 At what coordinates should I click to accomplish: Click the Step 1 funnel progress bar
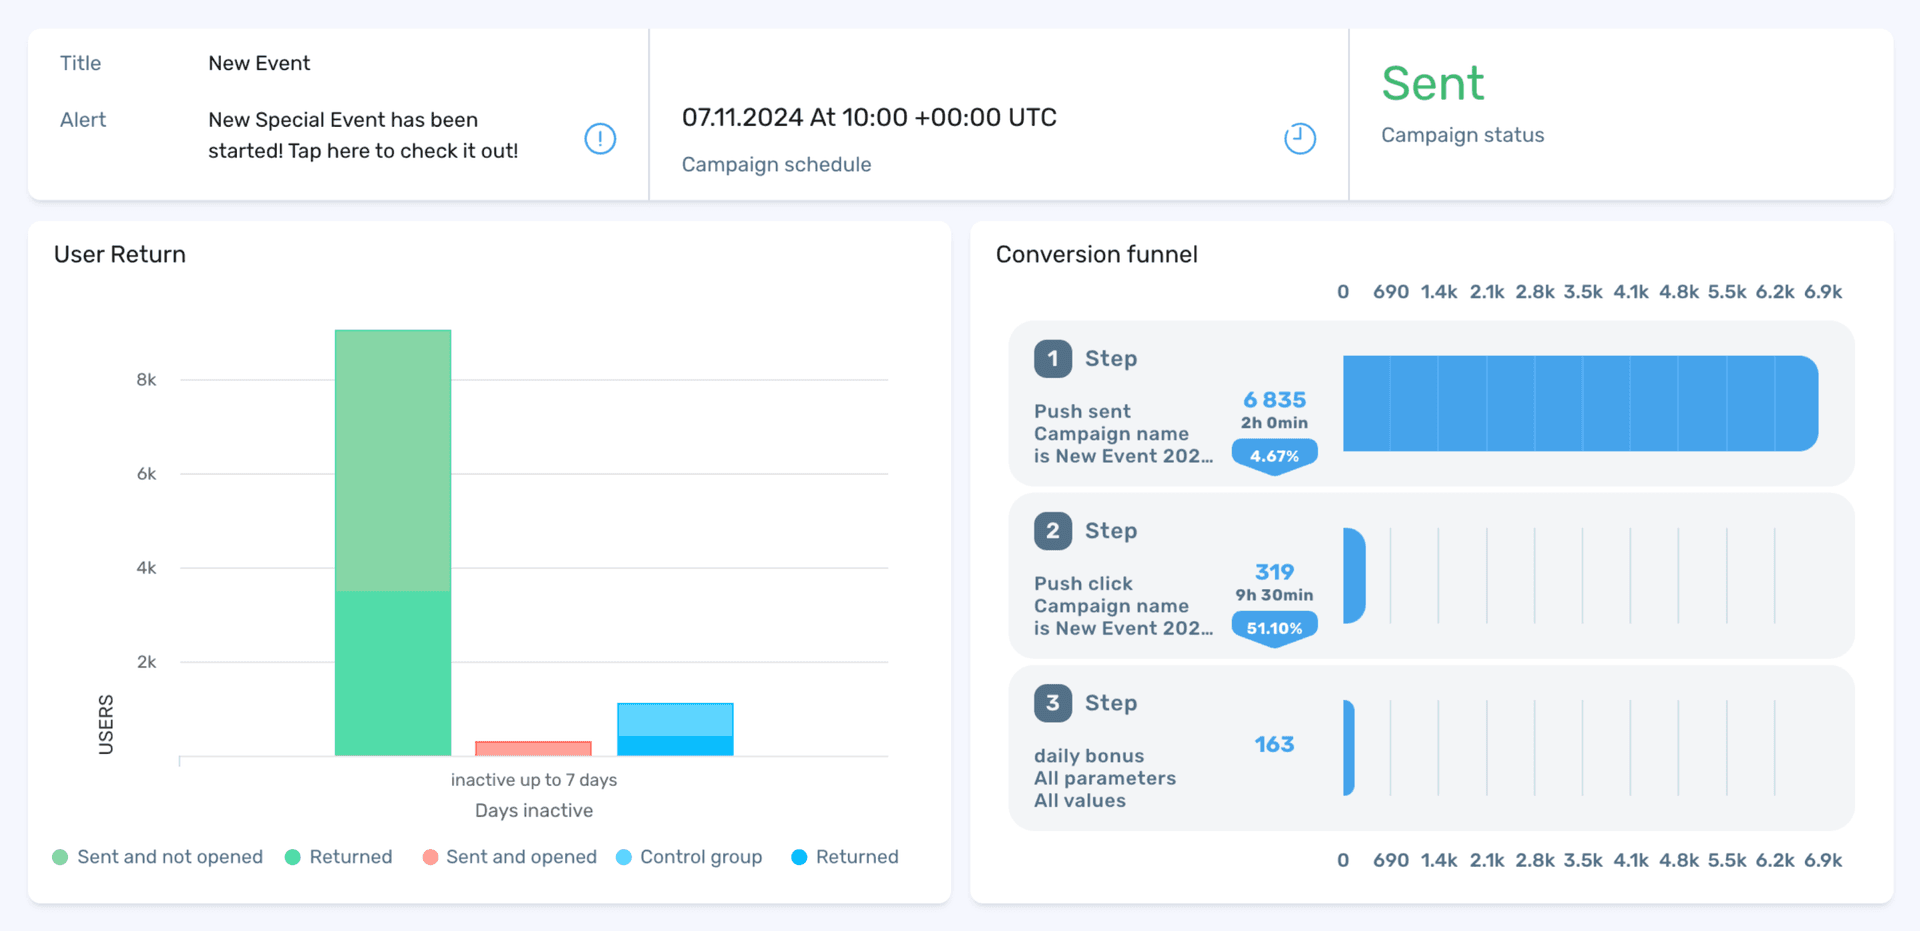coord(1580,404)
